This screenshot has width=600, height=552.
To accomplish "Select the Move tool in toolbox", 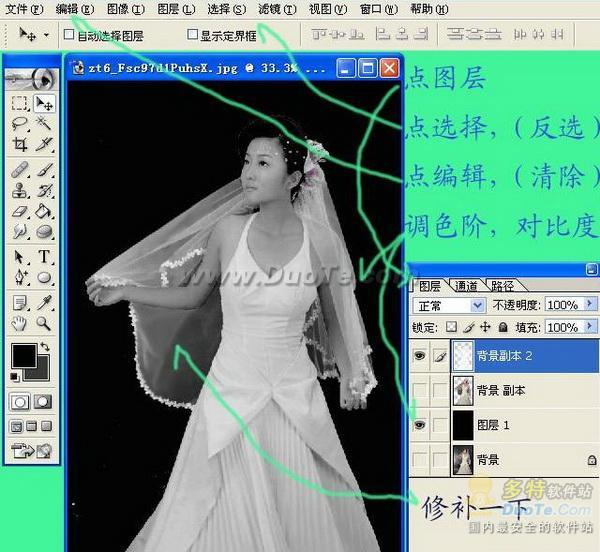I will click(44, 103).
